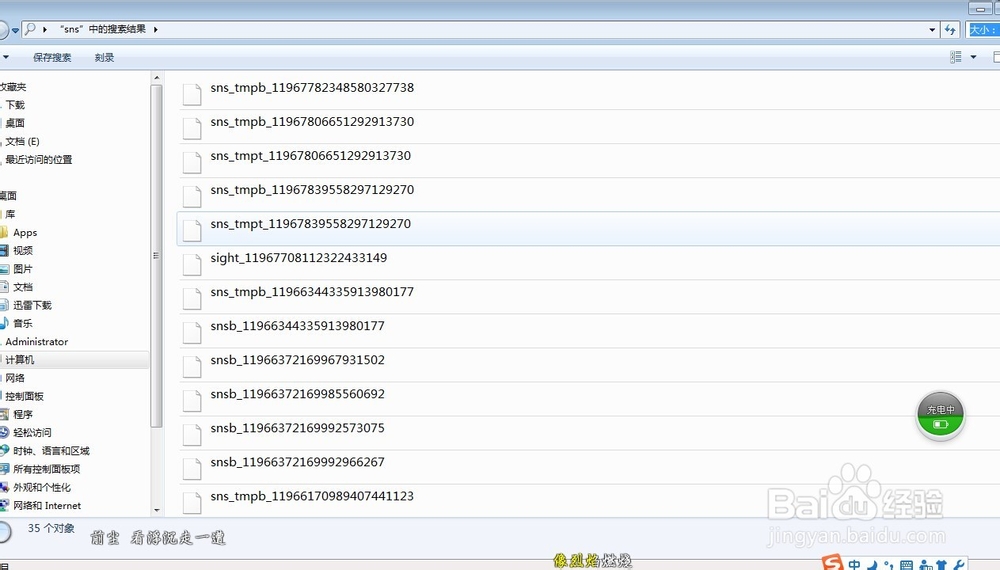Open 图片 library
The width and height of the screenshot is (1000, 570).
(23, 269)
